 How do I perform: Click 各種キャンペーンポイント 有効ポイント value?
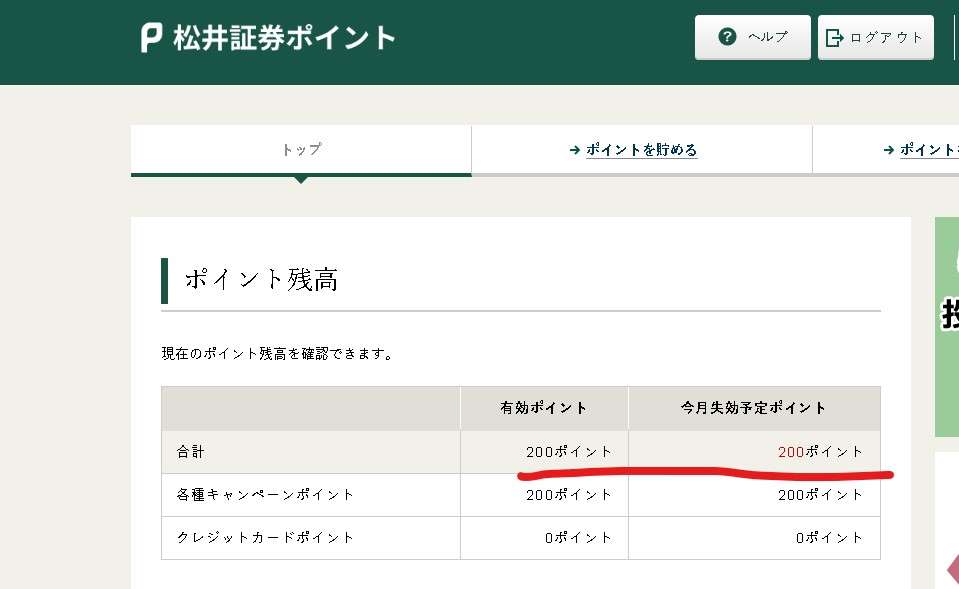click(569, 495)
